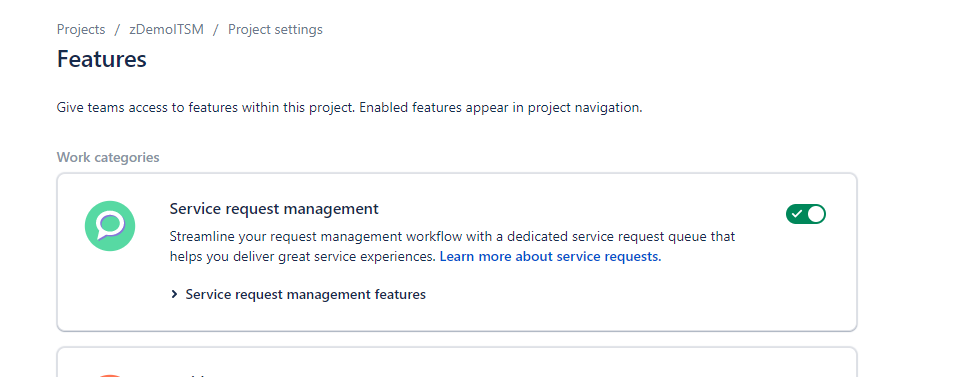The width and height of the screenshot is (956, 377).
Task: Click the slash separator after zDemoITSM breadcrumb
Action: 216,29
